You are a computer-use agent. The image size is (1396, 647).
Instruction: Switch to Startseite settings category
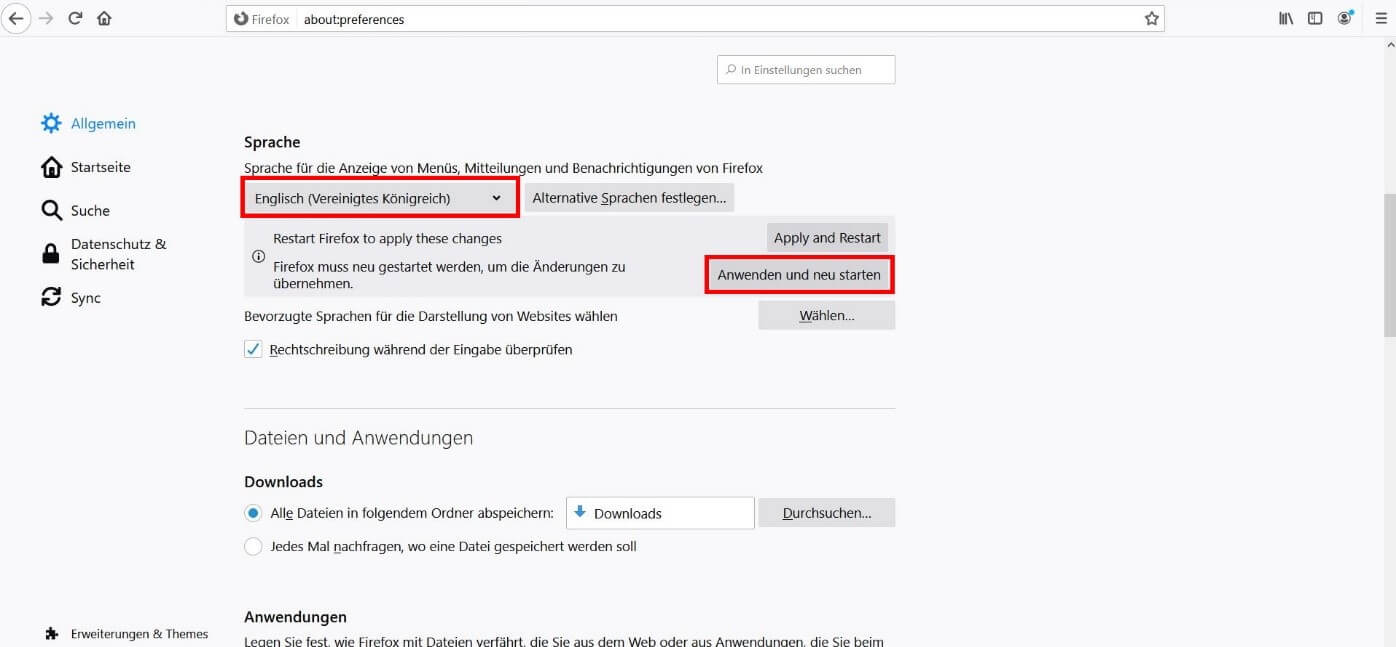(x=101, y=167)
